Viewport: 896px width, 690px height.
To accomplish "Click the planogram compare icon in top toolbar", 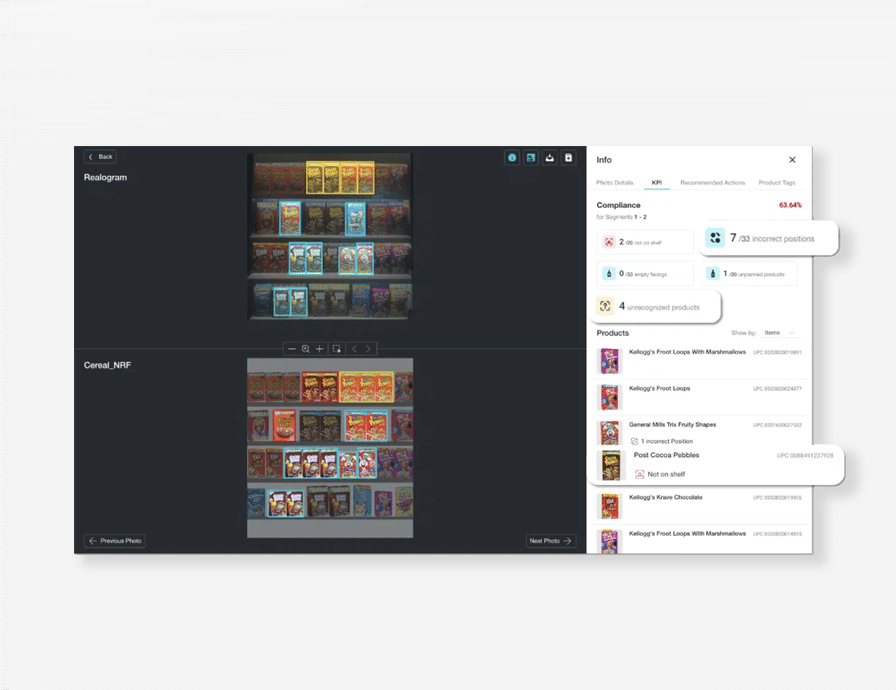I will (531, 158).
